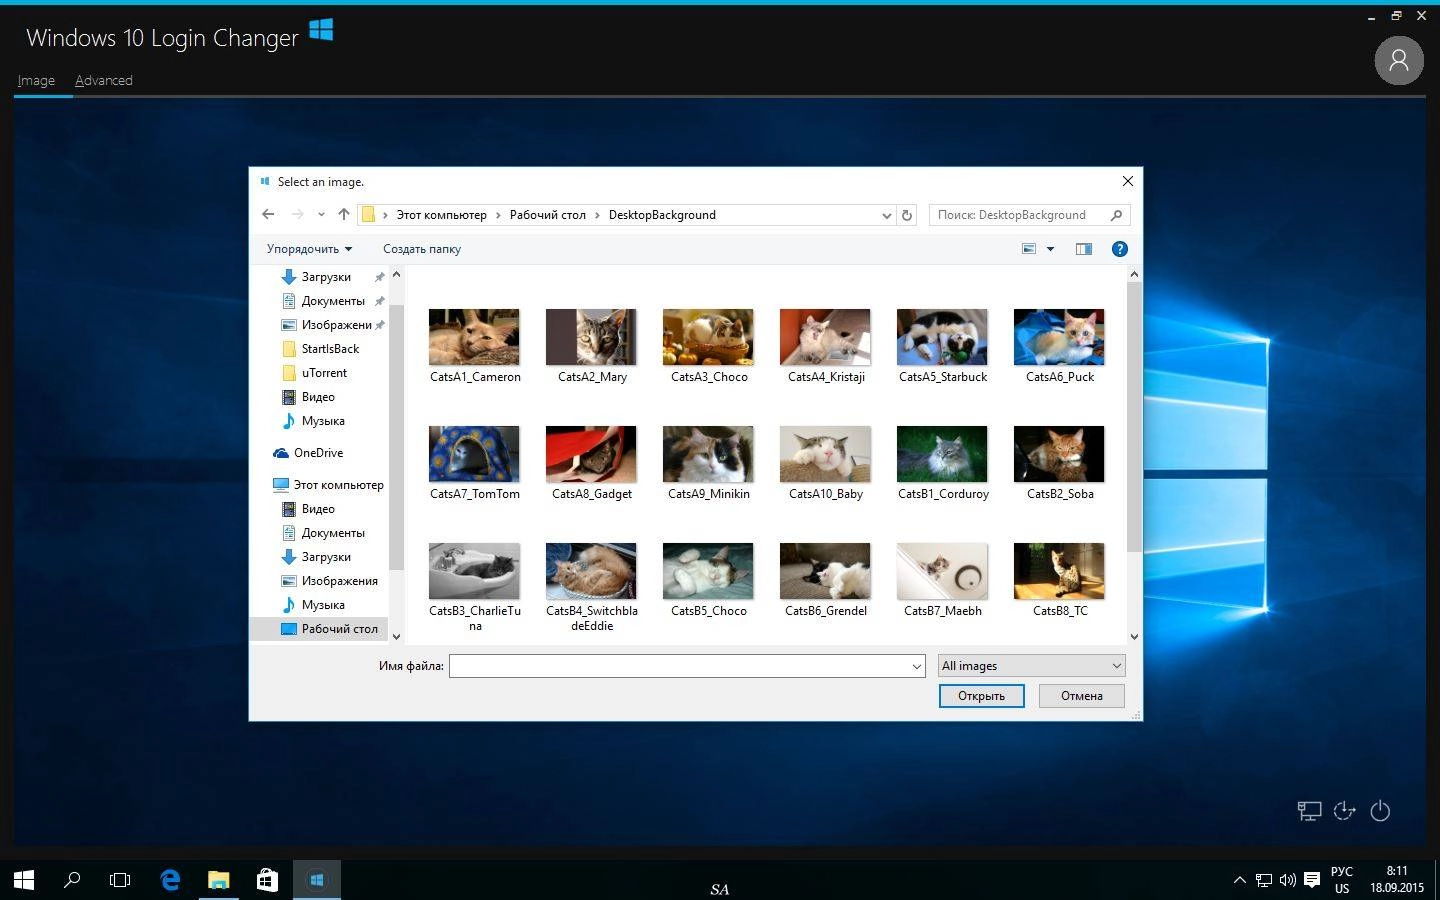Viewport: 1440px width, 900px height.
Task: Click the power icon on lock screen
Action: click(1380, 811)
